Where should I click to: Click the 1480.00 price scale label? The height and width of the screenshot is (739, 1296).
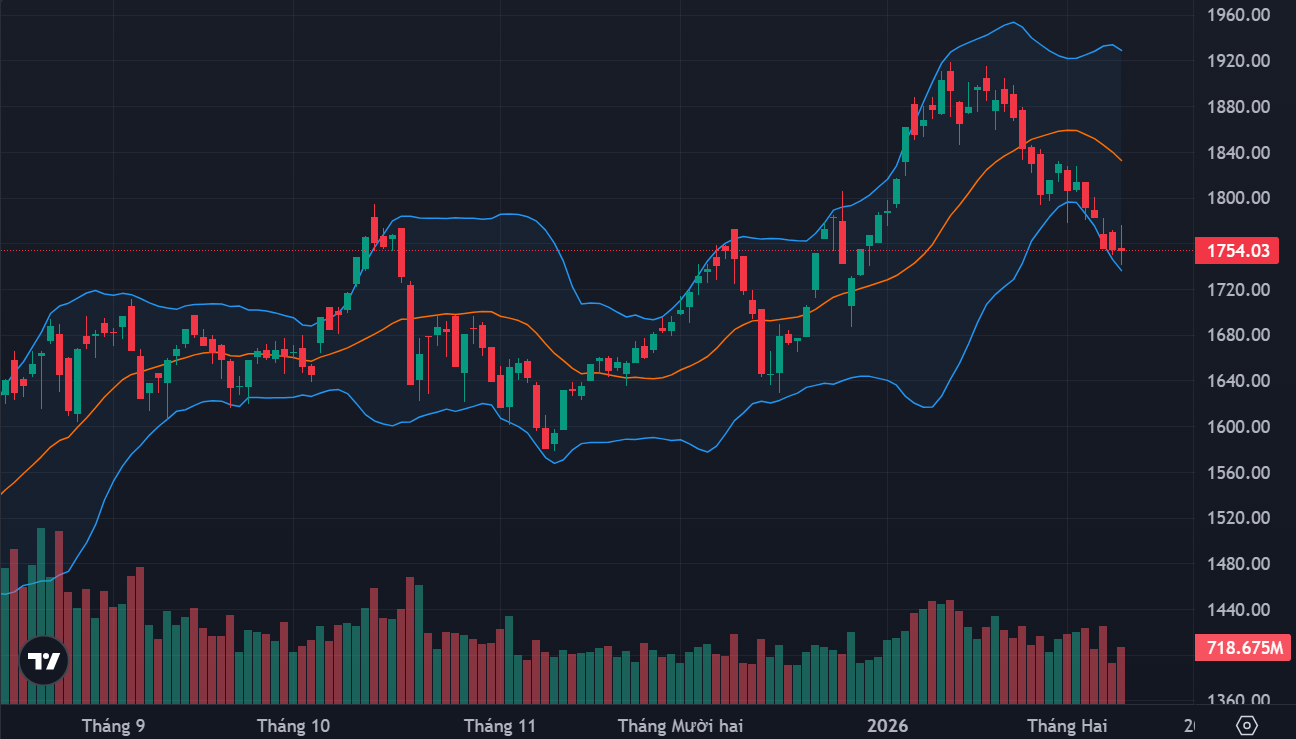tap(1238, 564)
